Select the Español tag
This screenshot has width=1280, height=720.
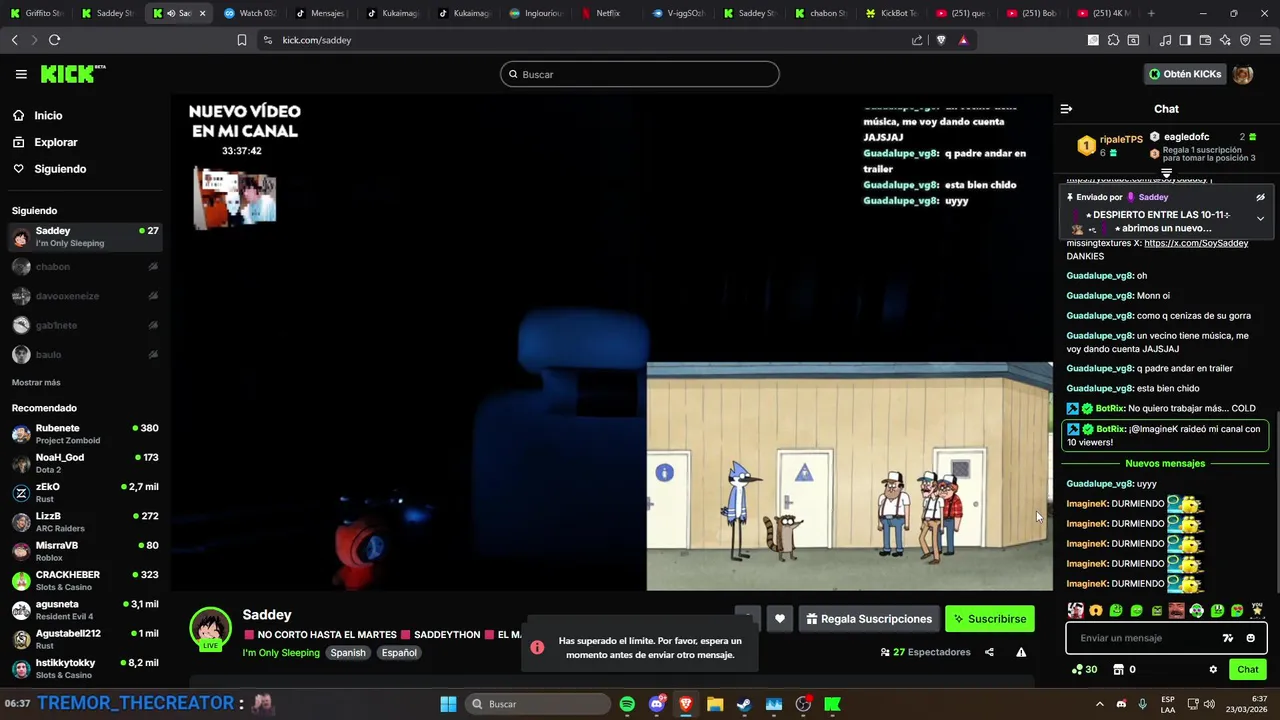(399, 653)
